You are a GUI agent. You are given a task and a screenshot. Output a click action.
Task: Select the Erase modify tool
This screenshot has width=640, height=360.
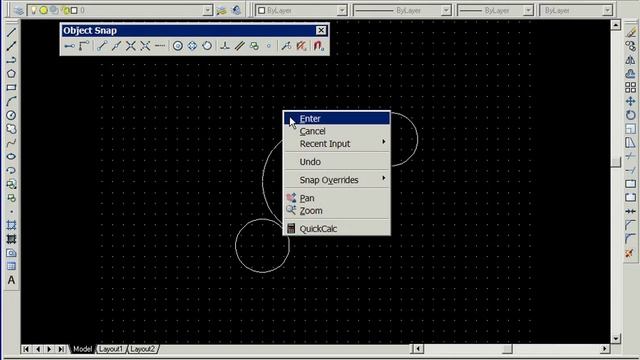click(631, 32)
